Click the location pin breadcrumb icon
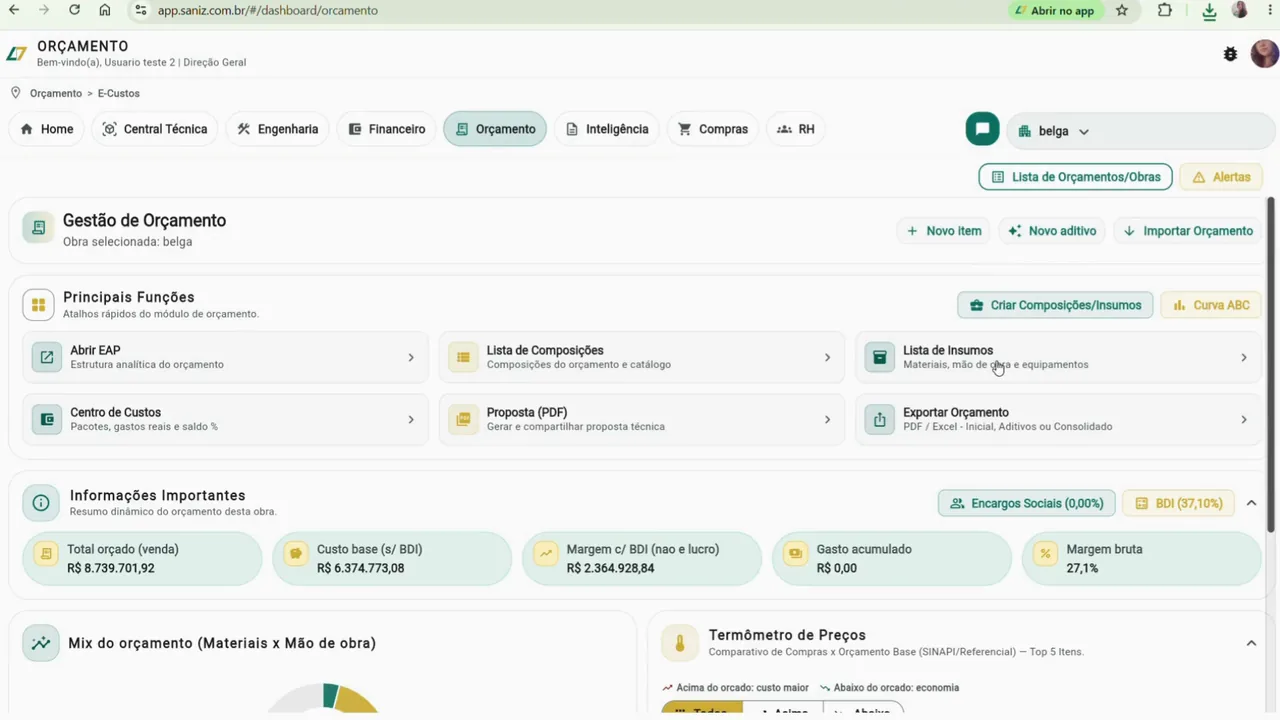Viewport: 1280px width, 720px height. pyautogui.click(x=15, y=93)
